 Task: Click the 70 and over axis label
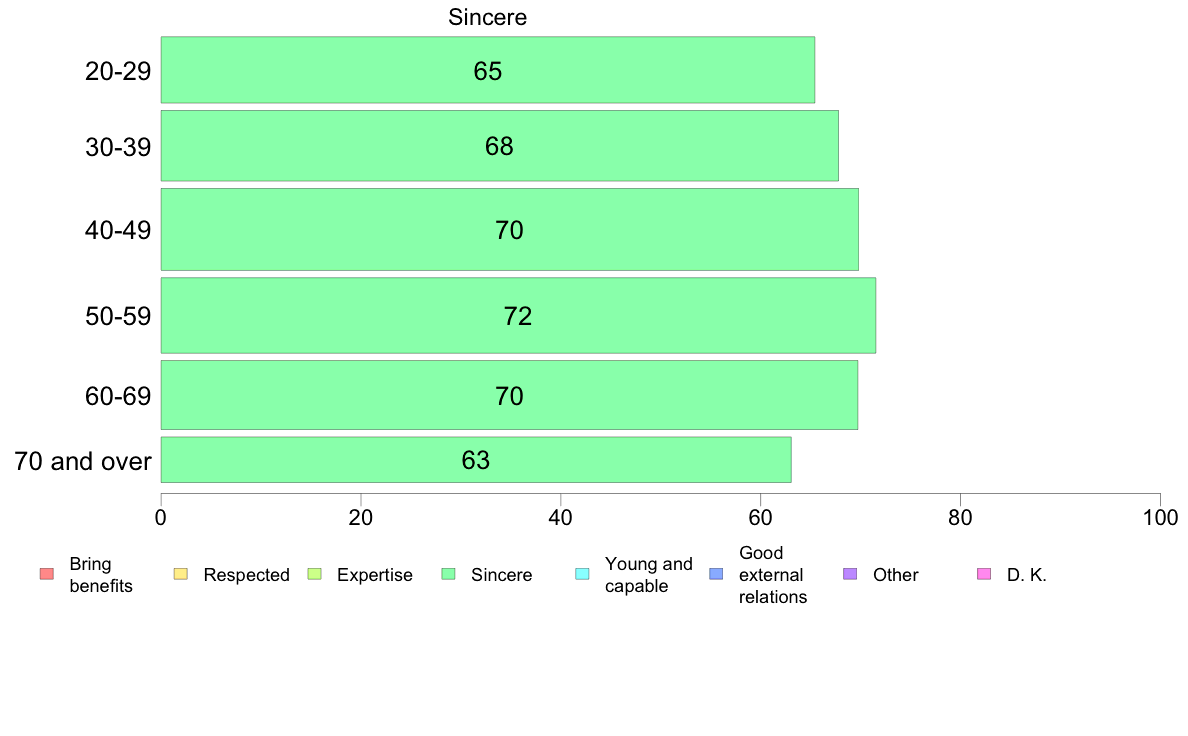(x=83, y=461)
